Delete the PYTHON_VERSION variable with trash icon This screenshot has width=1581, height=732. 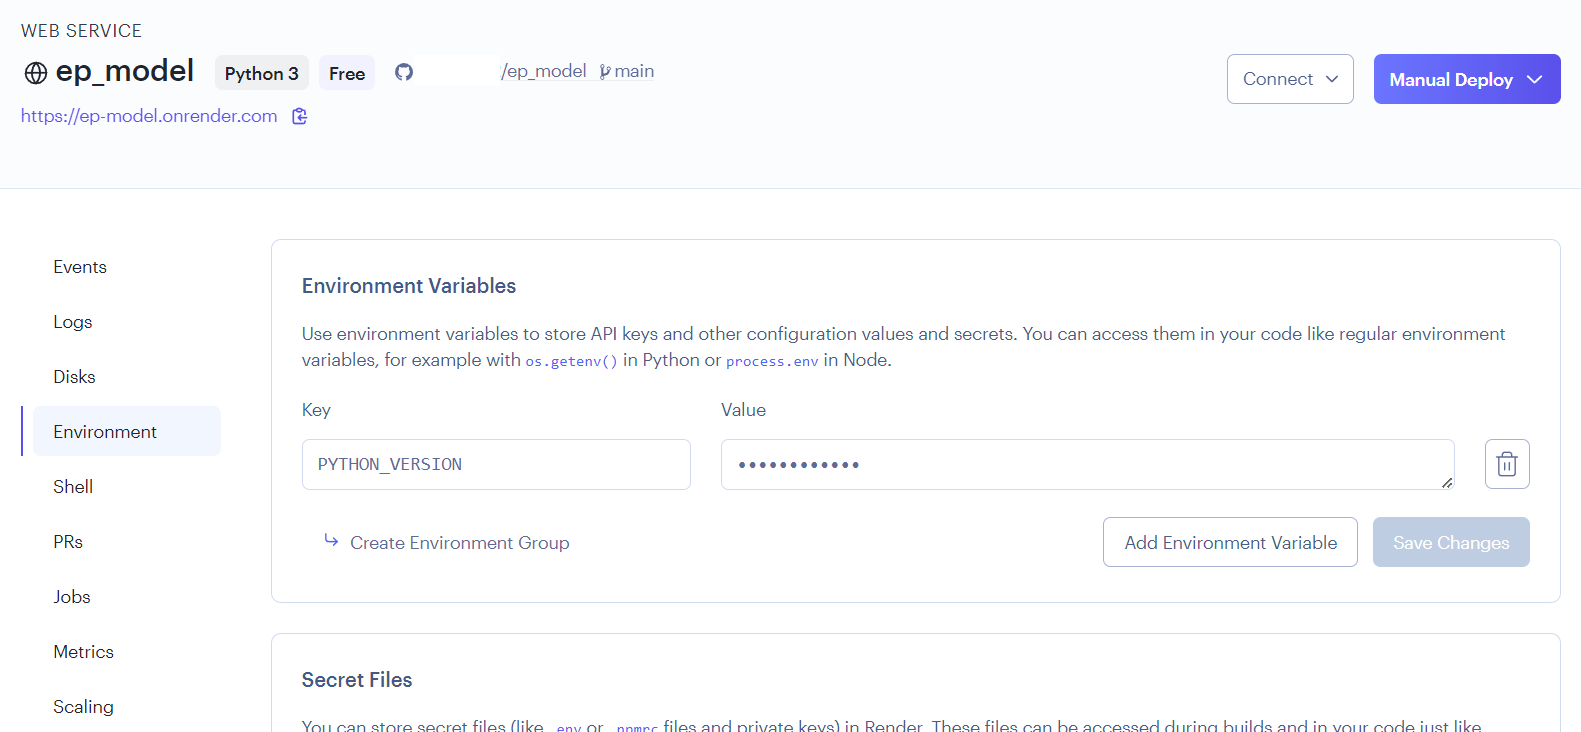coord(1507,464)
